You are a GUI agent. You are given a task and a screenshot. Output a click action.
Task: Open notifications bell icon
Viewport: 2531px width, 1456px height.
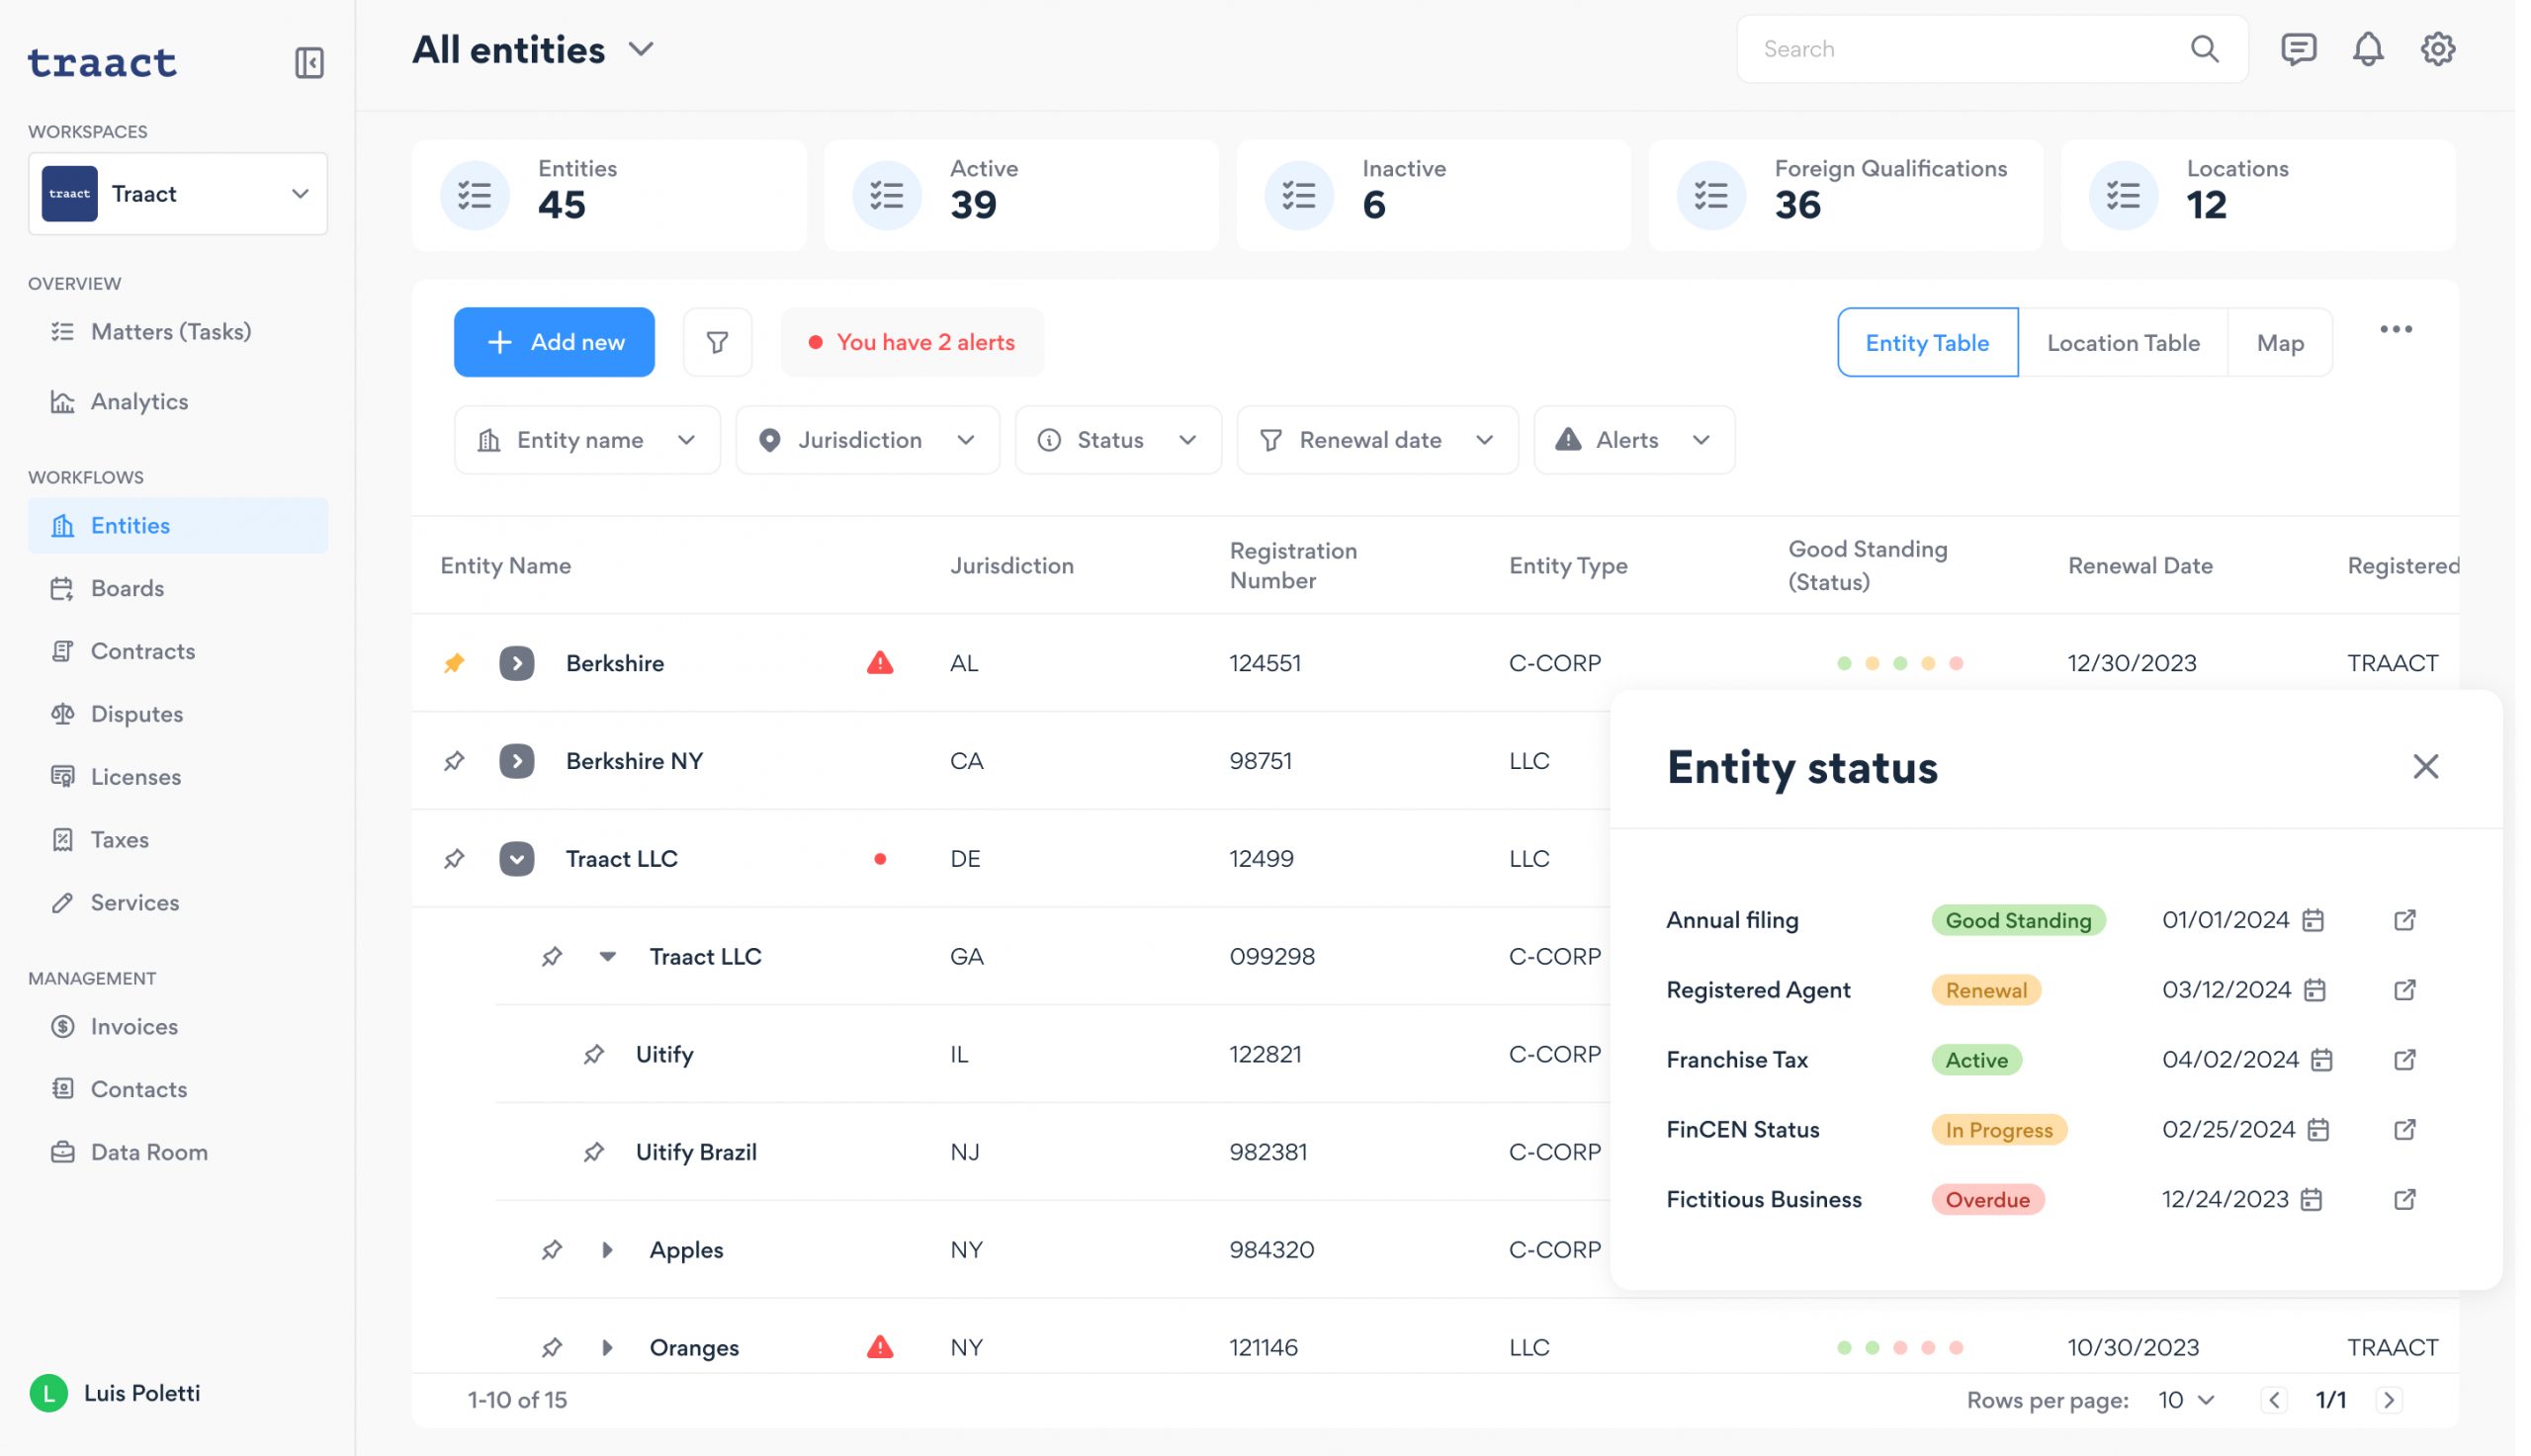2367,49
